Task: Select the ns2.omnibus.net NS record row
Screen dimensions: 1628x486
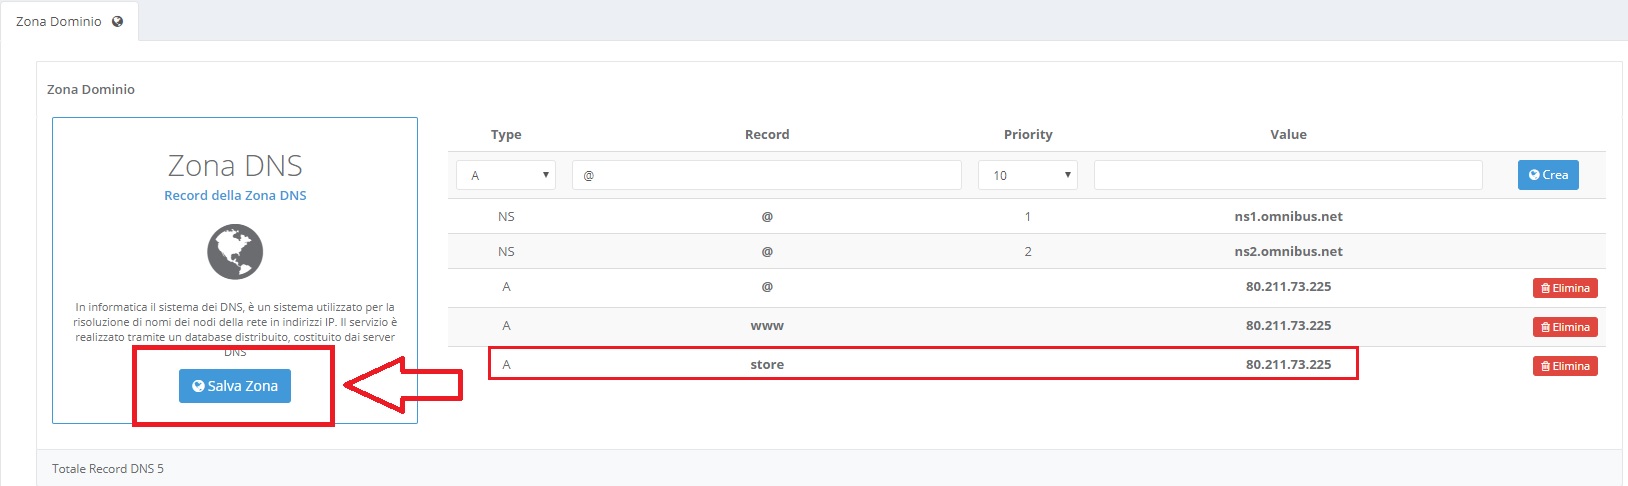Action: [x=1288, y=252]
